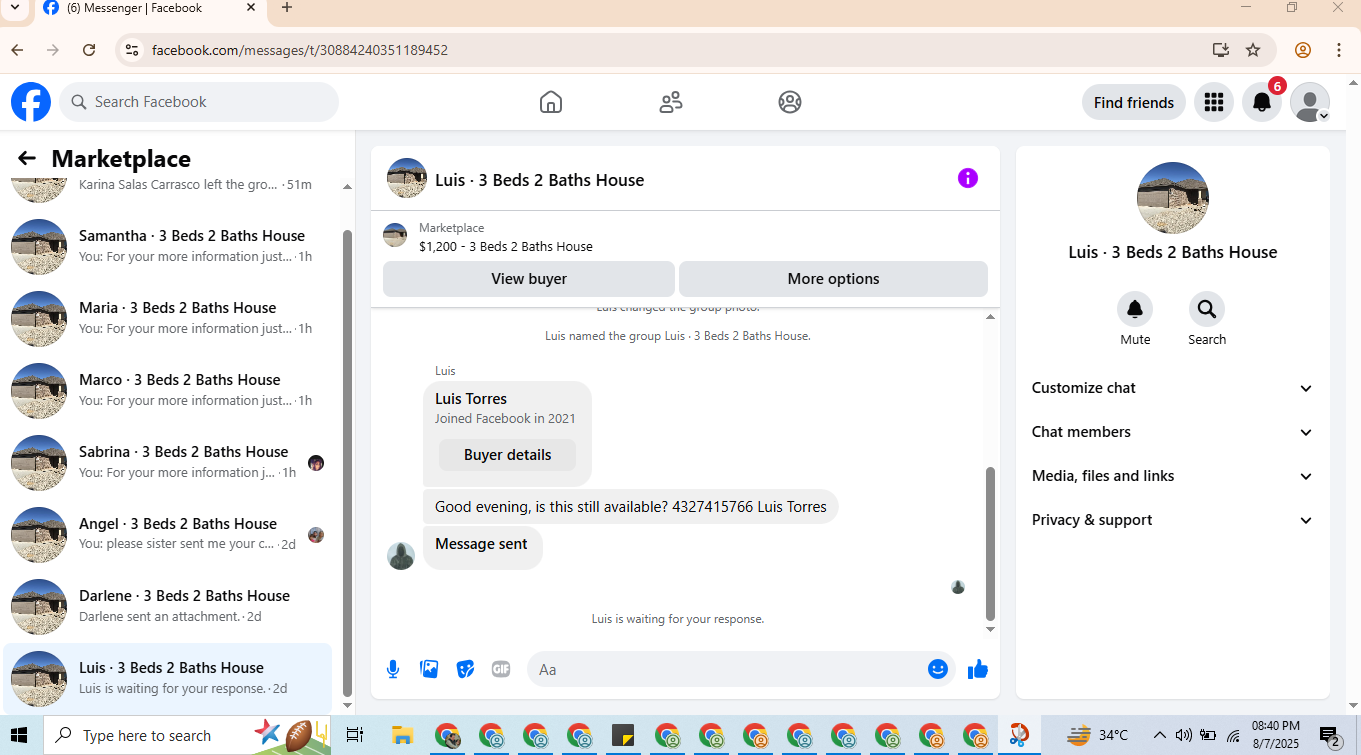Open the account avatar dropdown

point(1310,102)
